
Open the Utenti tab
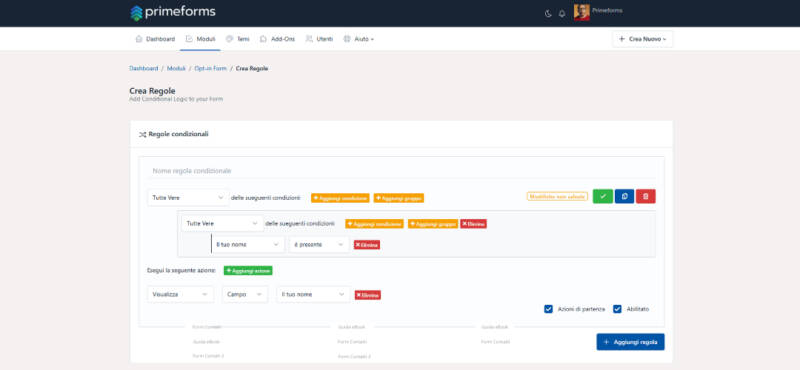(x=319, y=39)
